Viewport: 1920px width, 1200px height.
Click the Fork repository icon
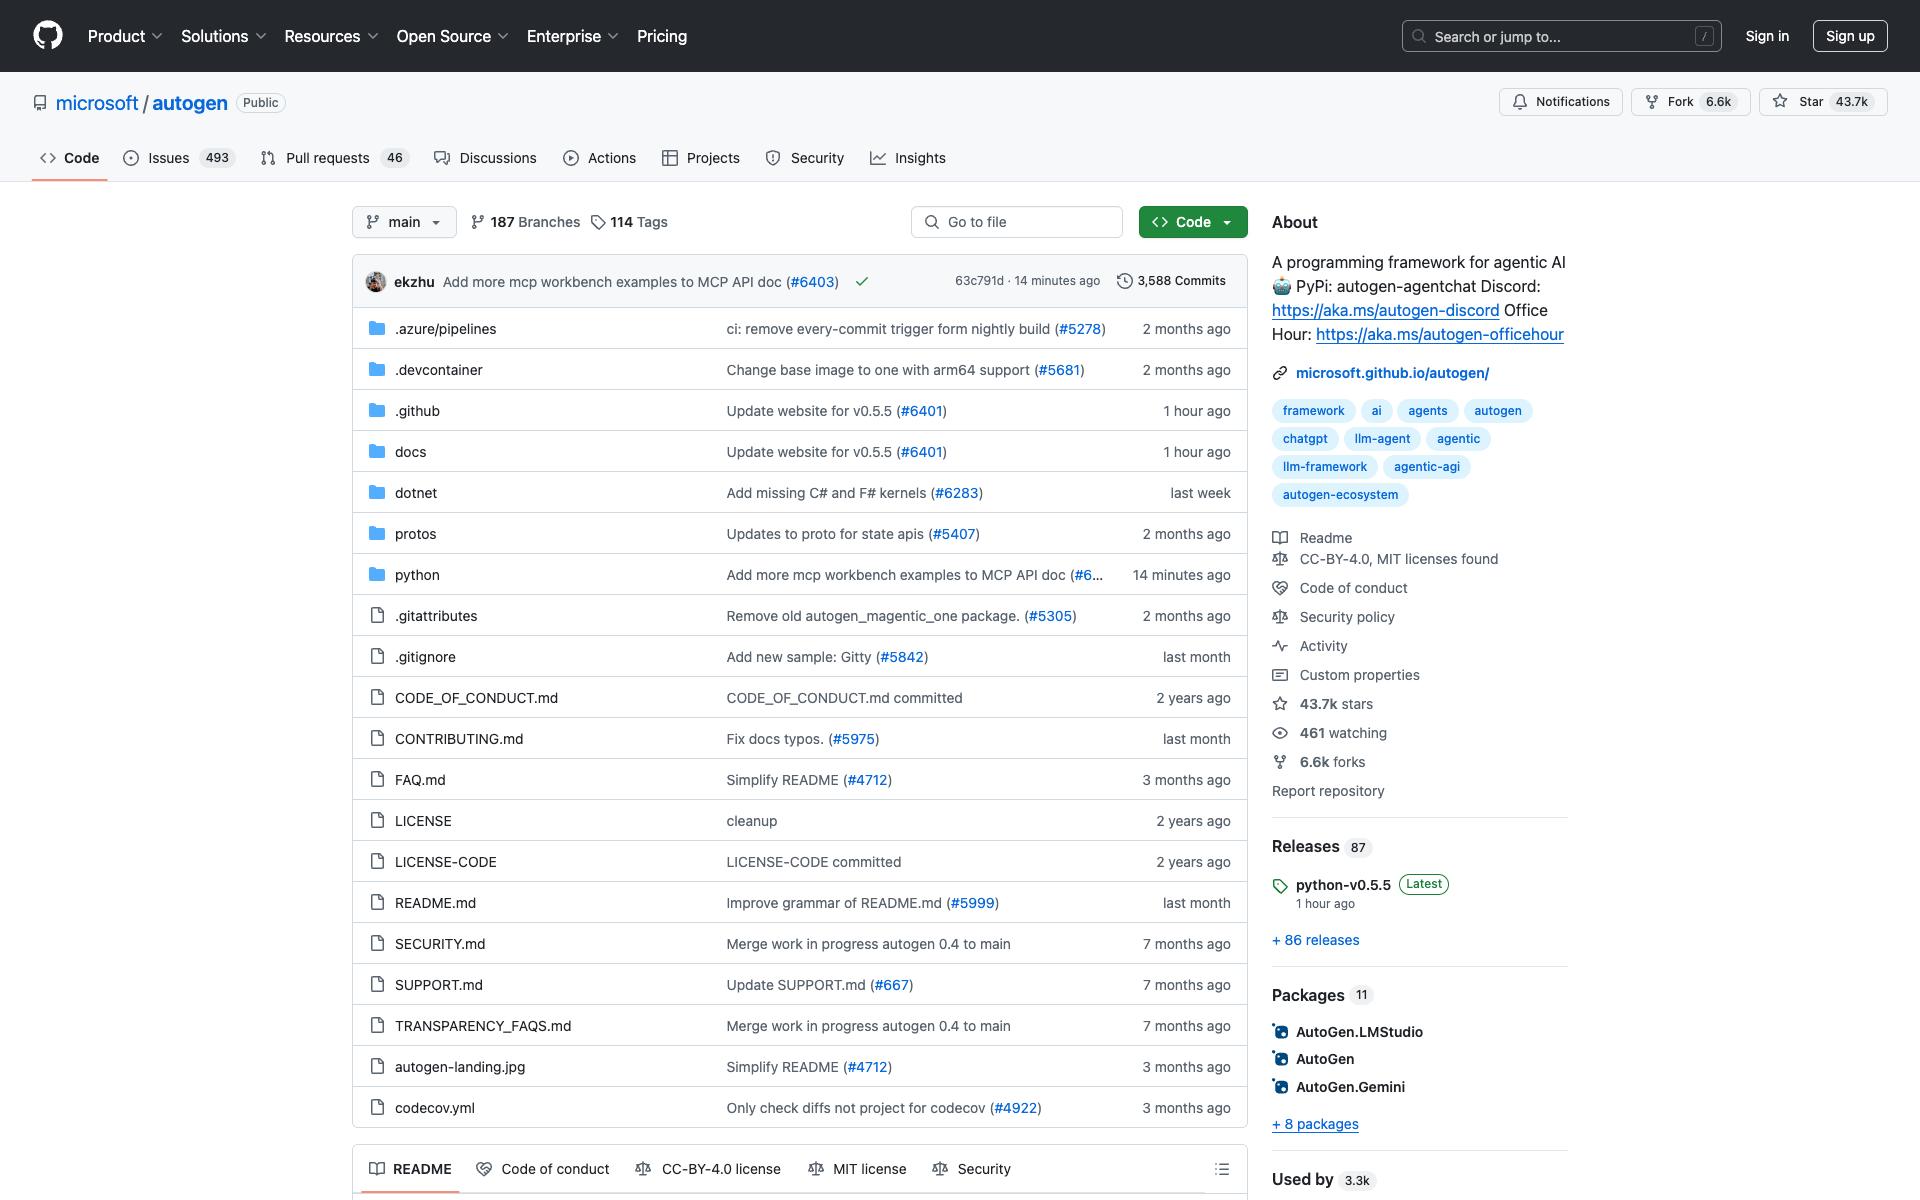pos(1652,102)
